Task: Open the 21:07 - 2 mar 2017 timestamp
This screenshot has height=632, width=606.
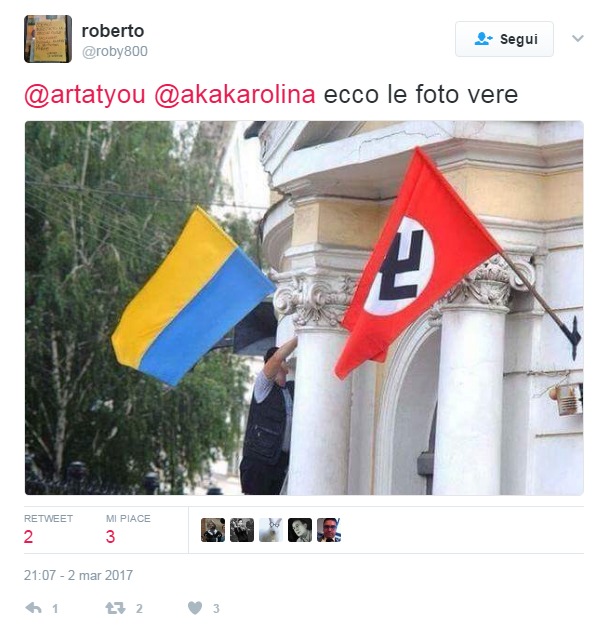Action: [78, 575]
